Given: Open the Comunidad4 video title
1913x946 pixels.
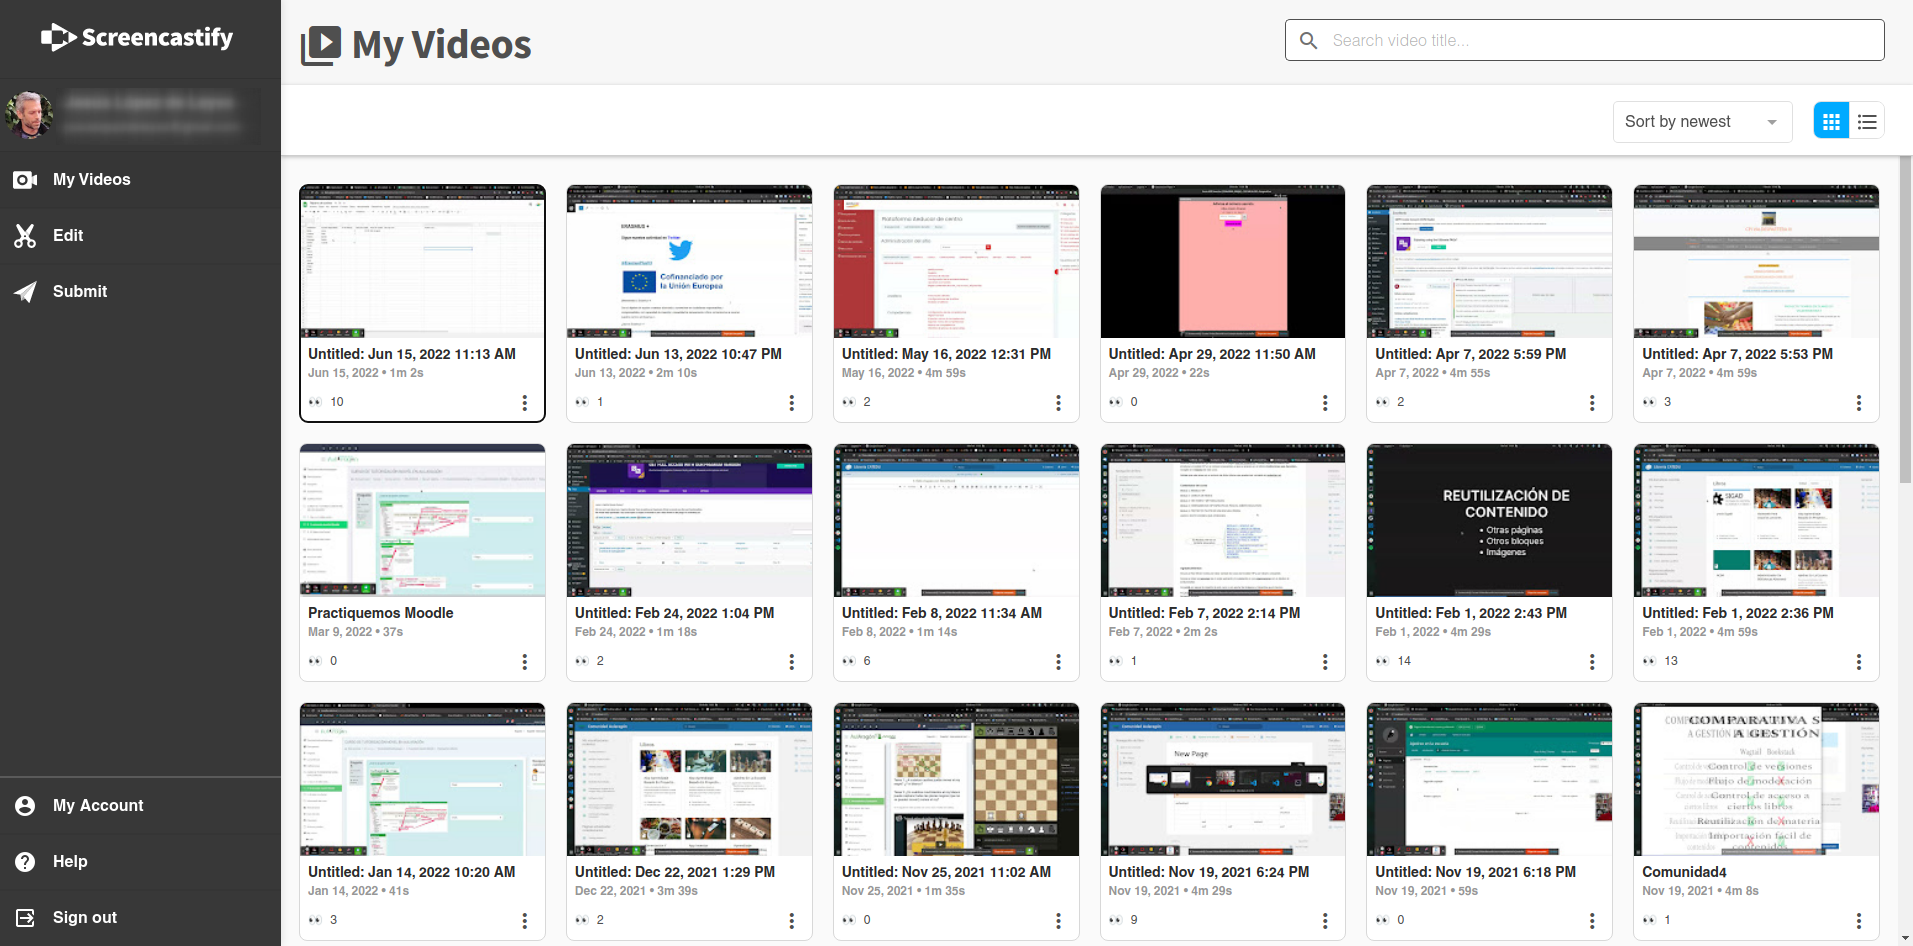Looking at the screenshot, I should [1684, 872].
